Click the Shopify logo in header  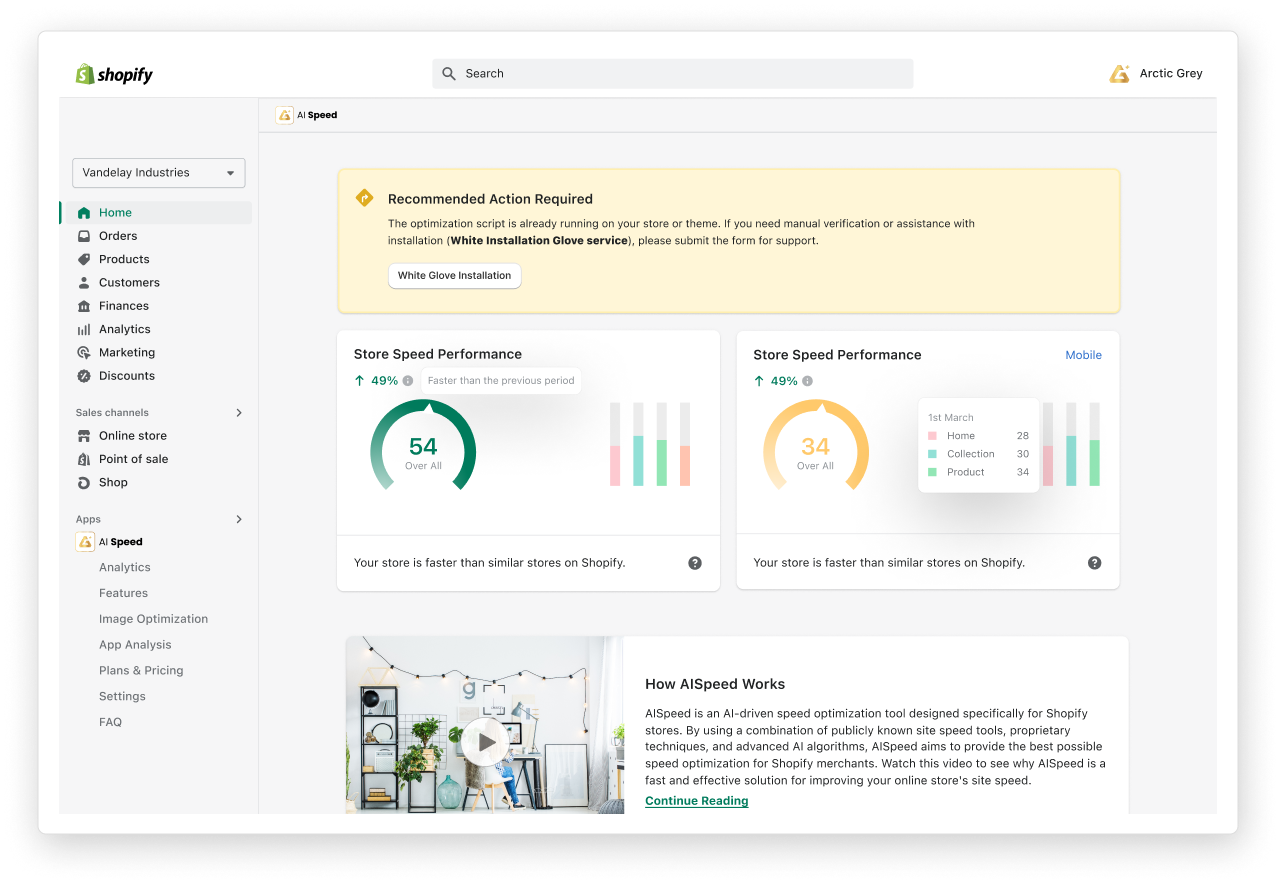pyautogui.click(x=114, y=74)
